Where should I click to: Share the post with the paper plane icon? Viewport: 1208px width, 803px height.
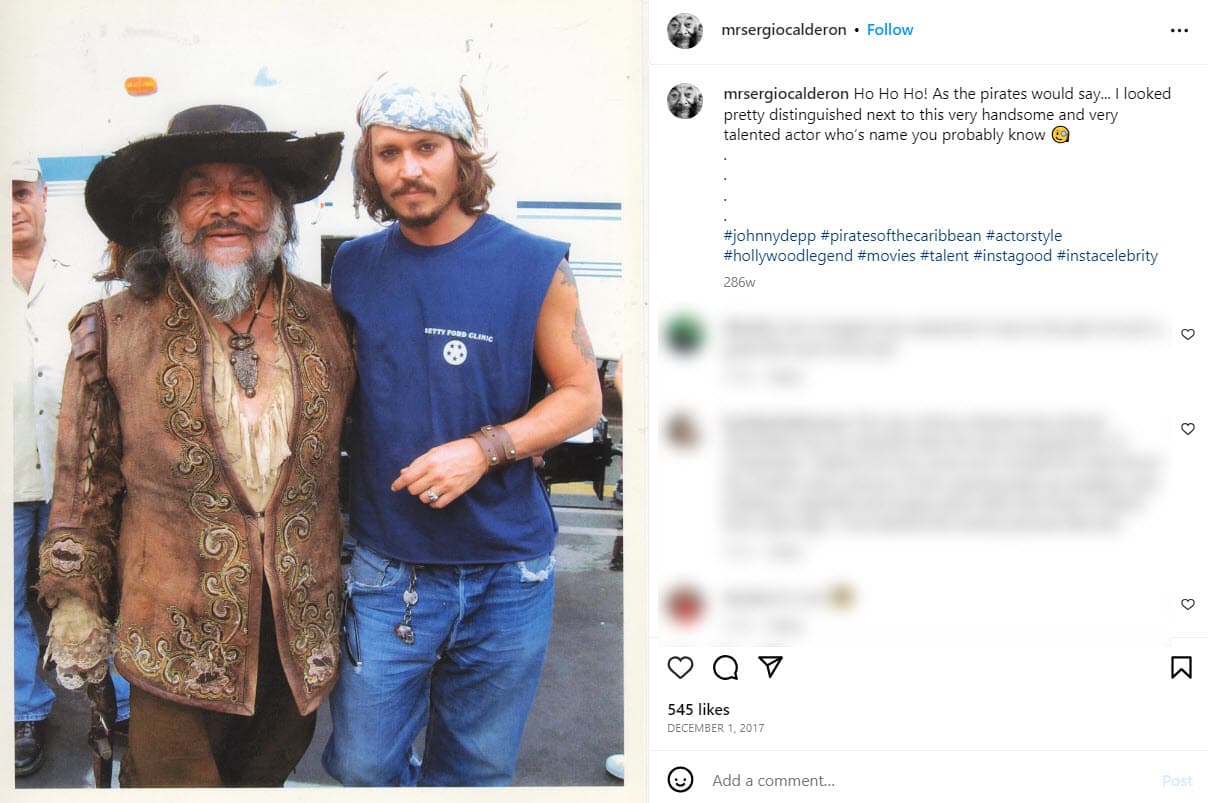pyautogui.click(x=770, y=667)
